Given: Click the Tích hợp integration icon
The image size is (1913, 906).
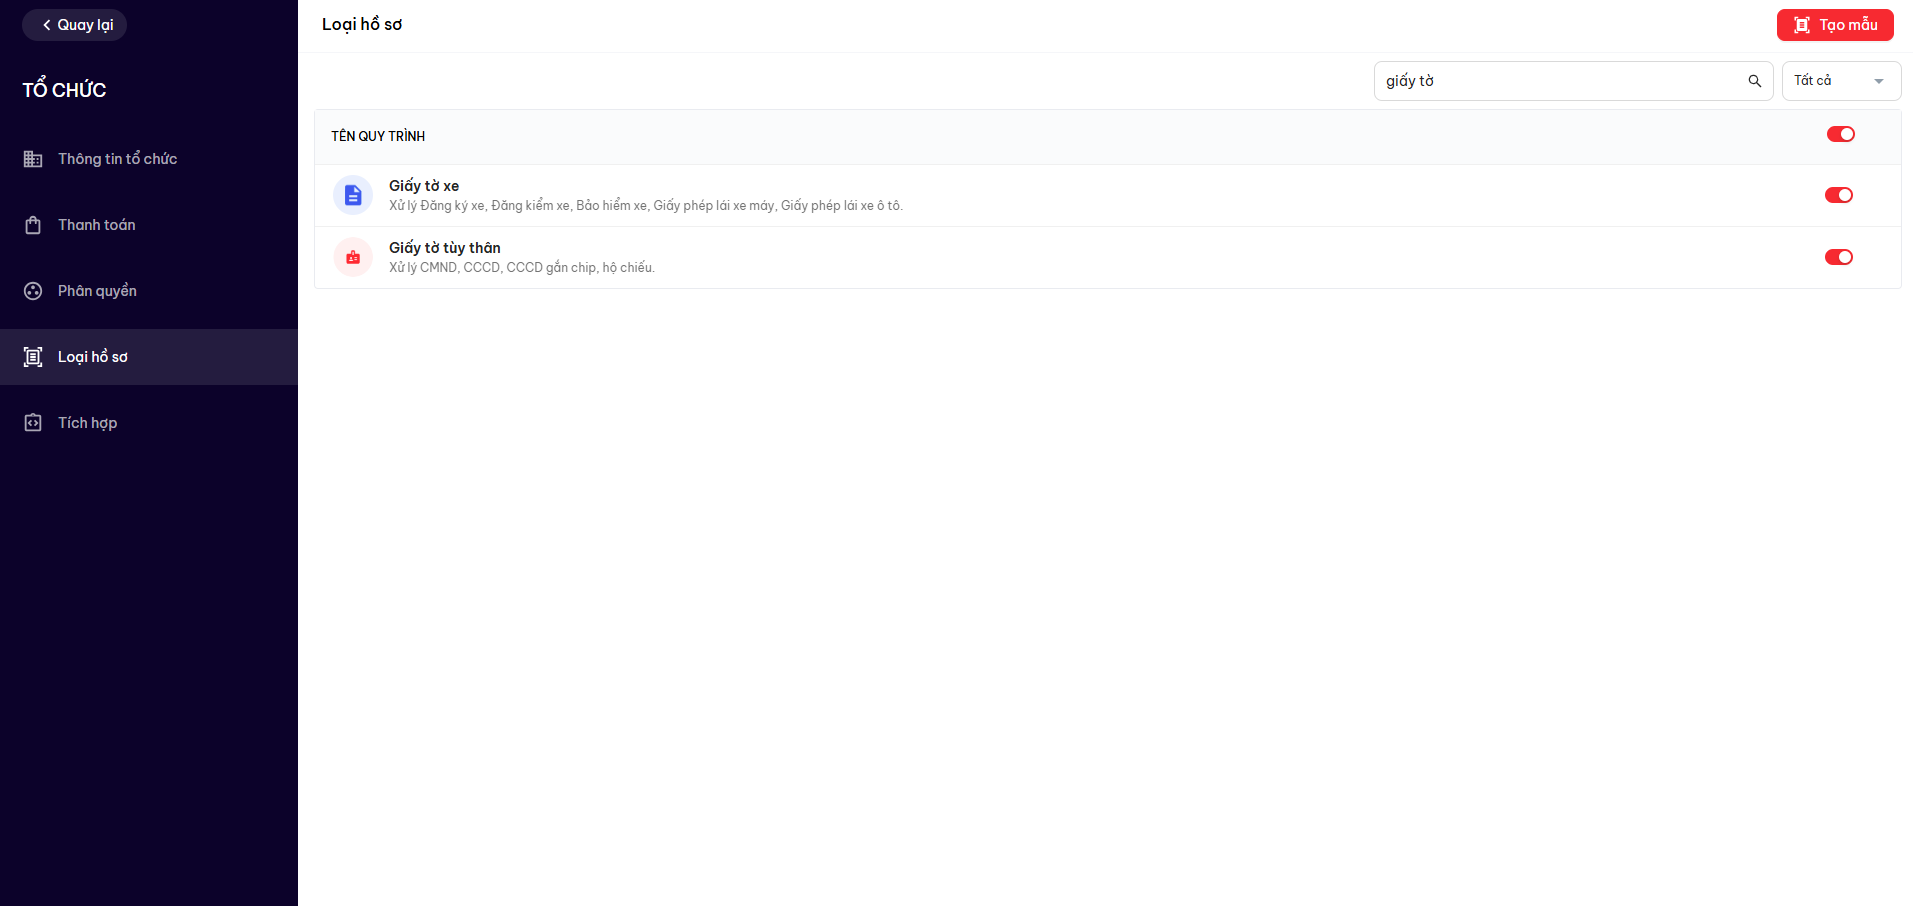Looking at the screenshot, I should (x=33, y=423).
